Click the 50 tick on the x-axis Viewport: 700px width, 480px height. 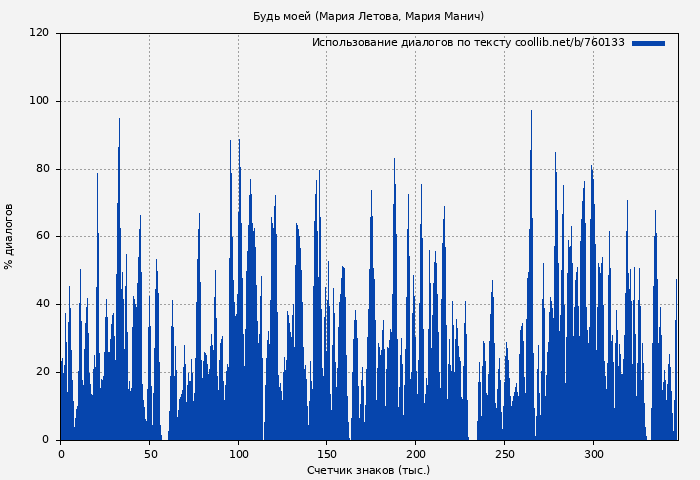[150, 454]
